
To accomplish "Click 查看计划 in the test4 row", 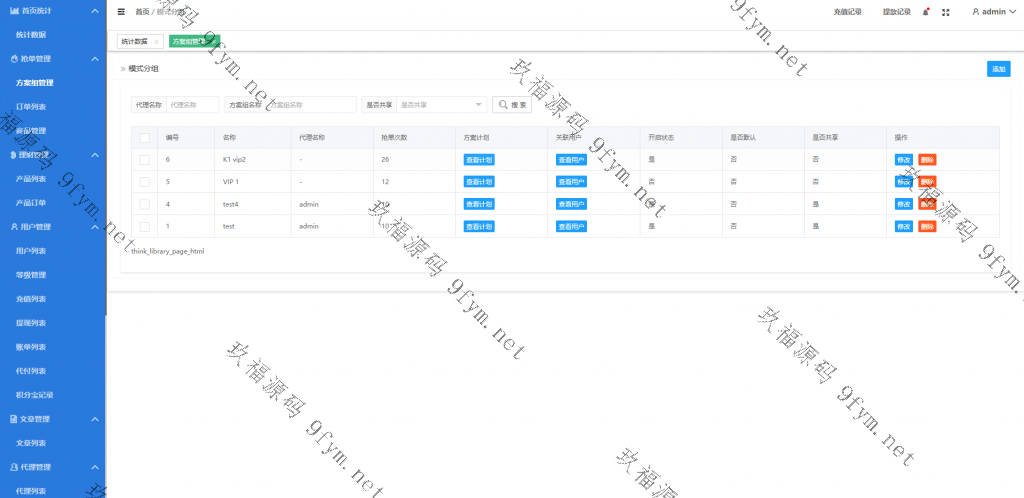I will pyautogui.click(x=479, y=204).
